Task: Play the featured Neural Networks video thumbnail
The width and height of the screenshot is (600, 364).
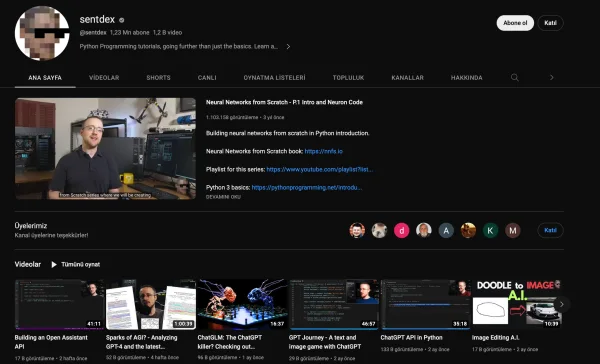Action: coord(105,149)
